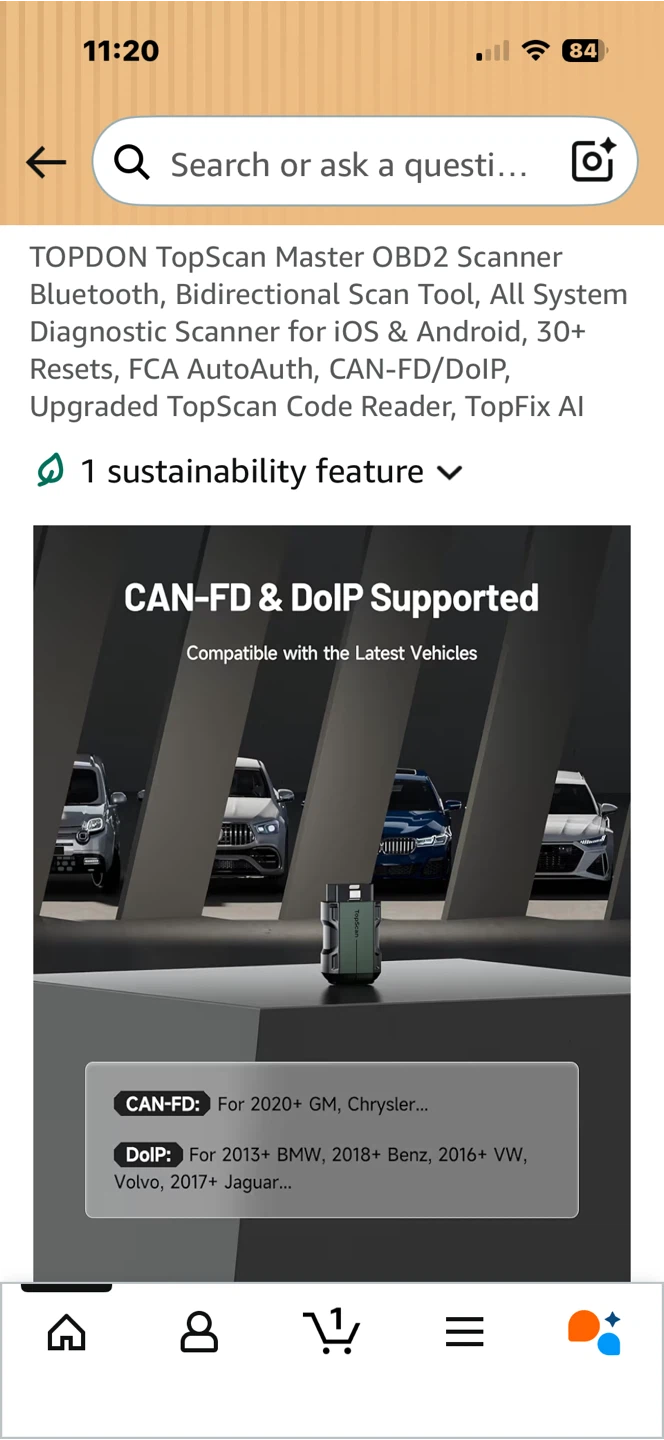Tap the Wi-Fi status icon
Screen dimensions: 664x1440
click(x=537, y=50)
